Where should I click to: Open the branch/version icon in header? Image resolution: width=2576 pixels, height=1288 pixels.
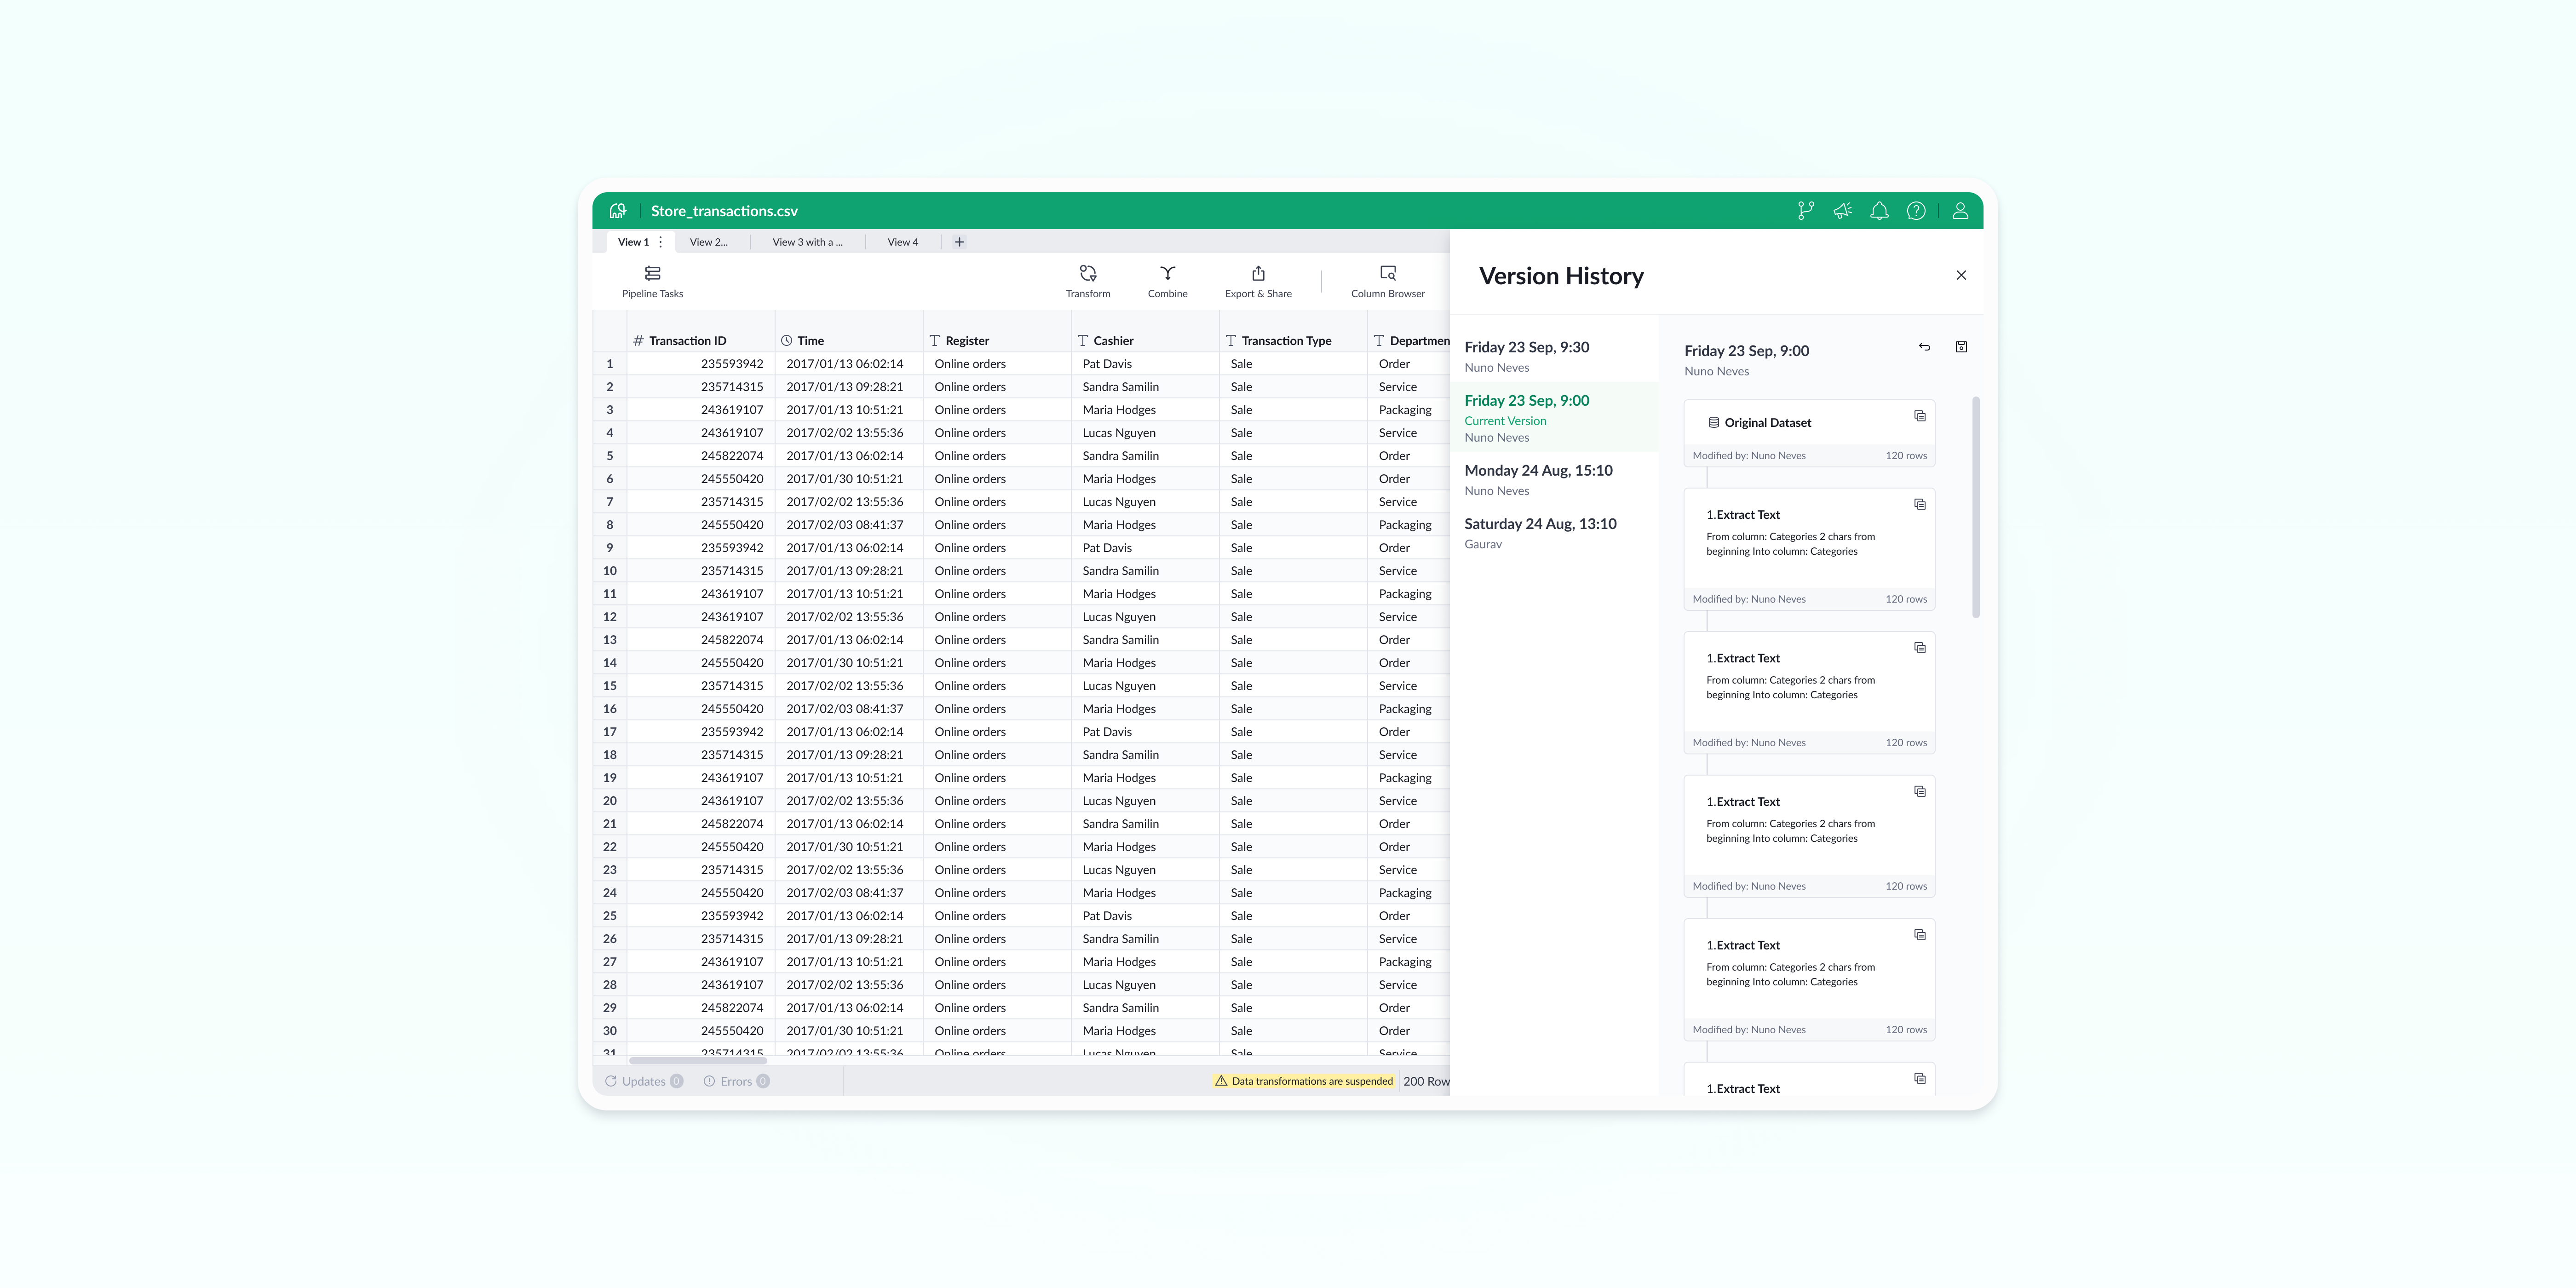(1806, 211)
